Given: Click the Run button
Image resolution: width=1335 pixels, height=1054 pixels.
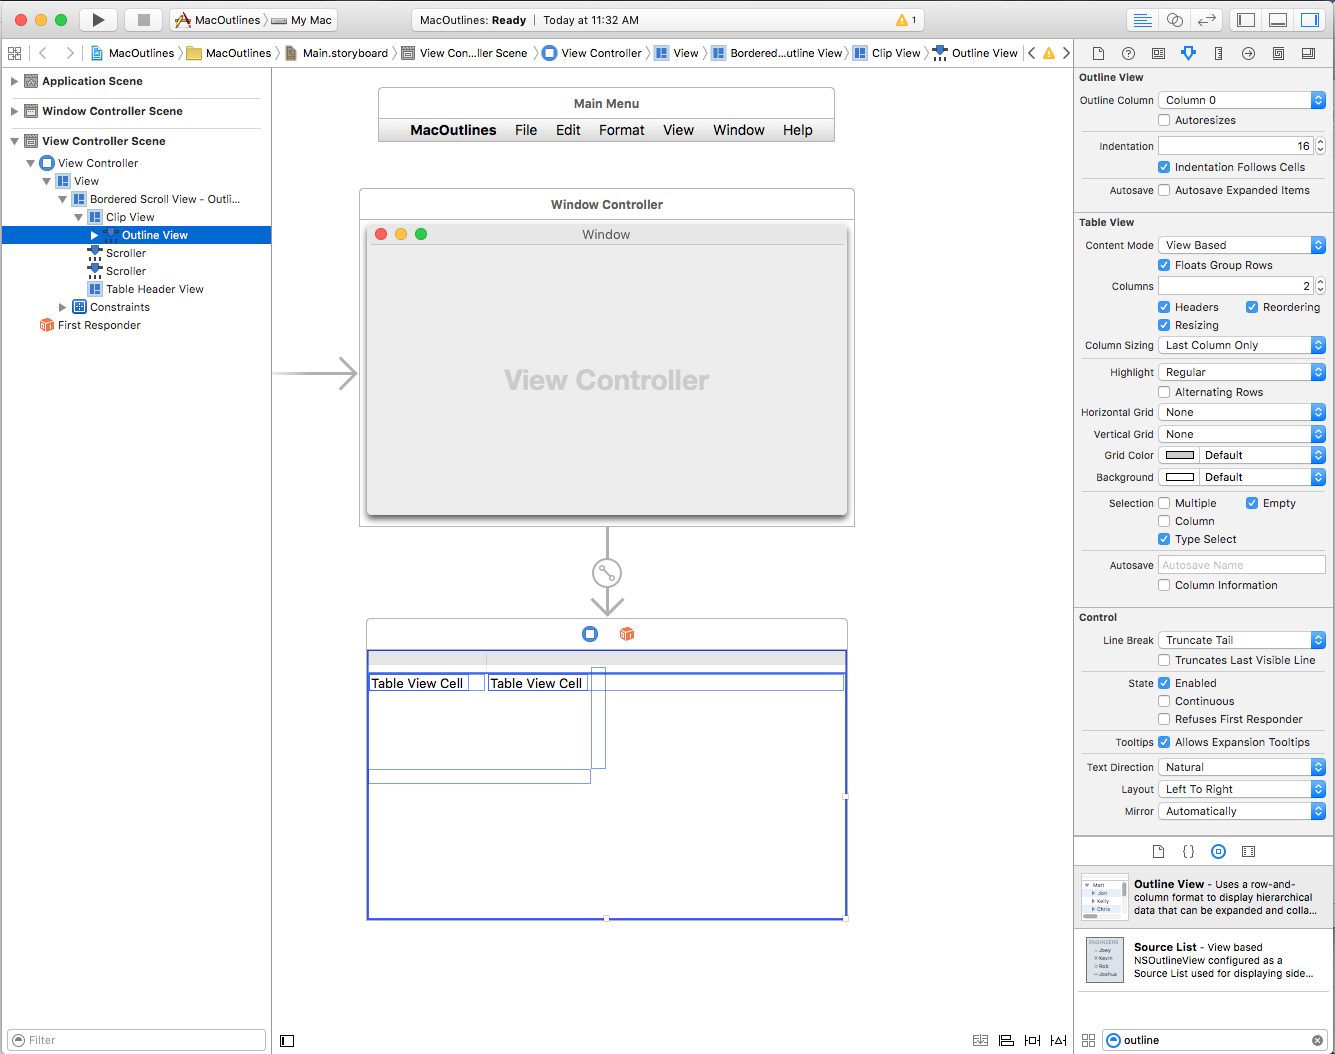Looking at the screenshot, I should click(97, 19).
